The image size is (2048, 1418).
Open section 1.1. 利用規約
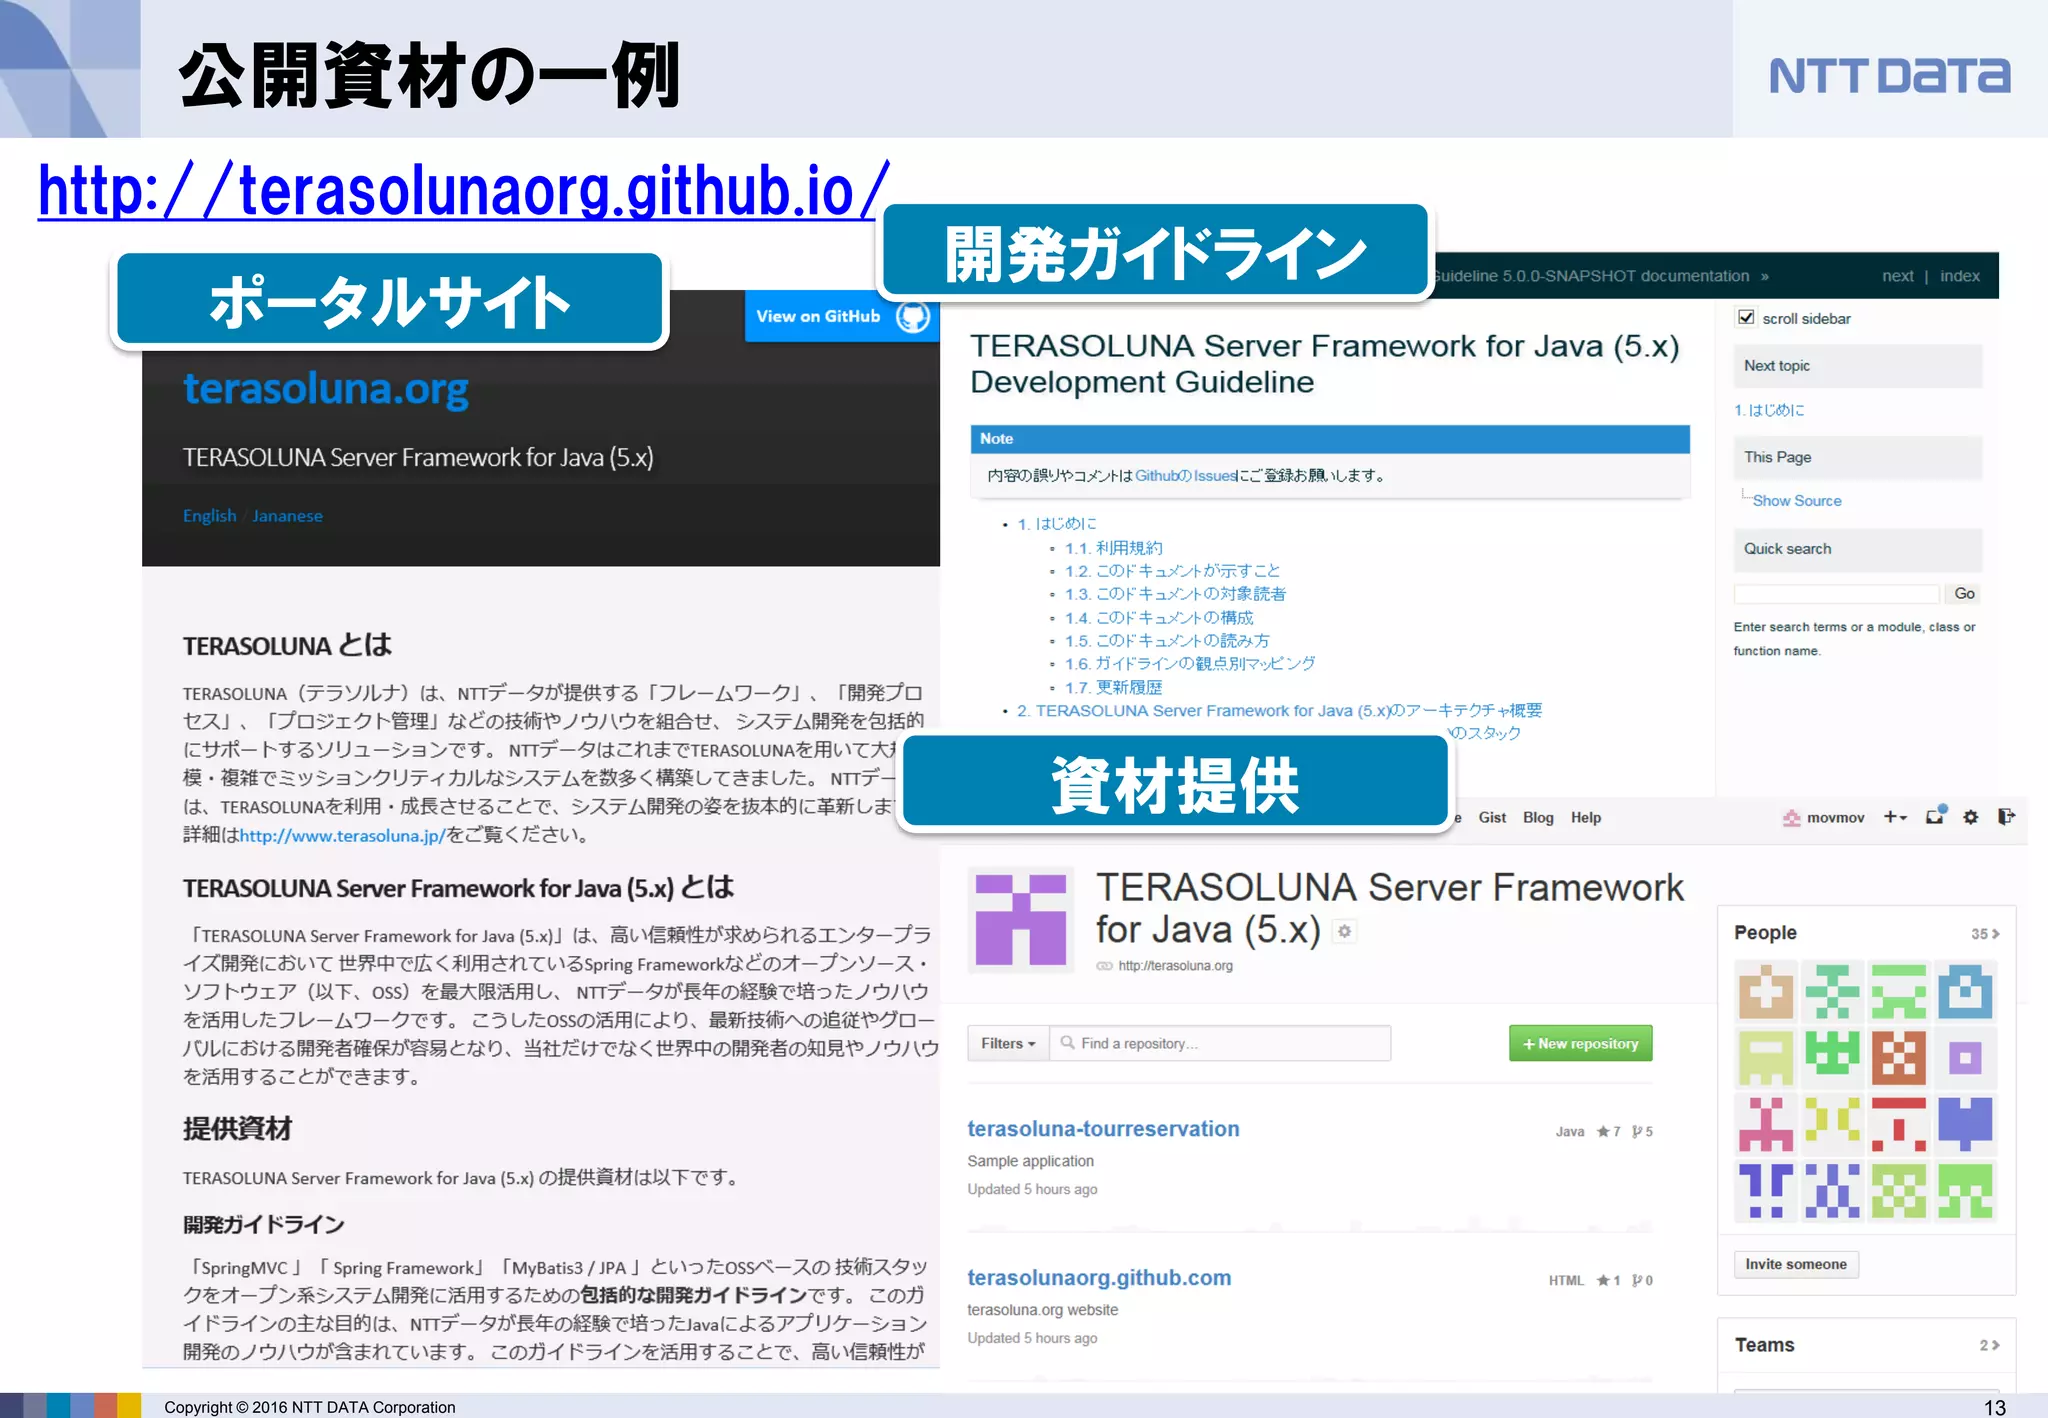click(x=1113, y=548)
